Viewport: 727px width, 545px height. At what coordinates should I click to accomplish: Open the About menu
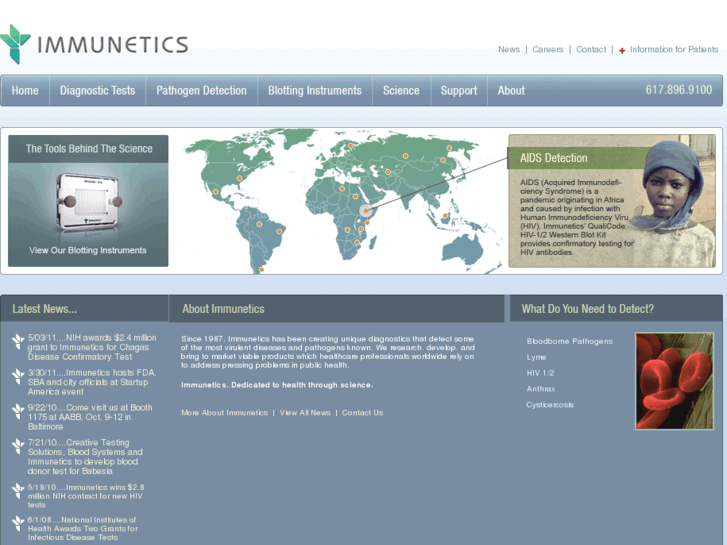click(x=511, y=90)
